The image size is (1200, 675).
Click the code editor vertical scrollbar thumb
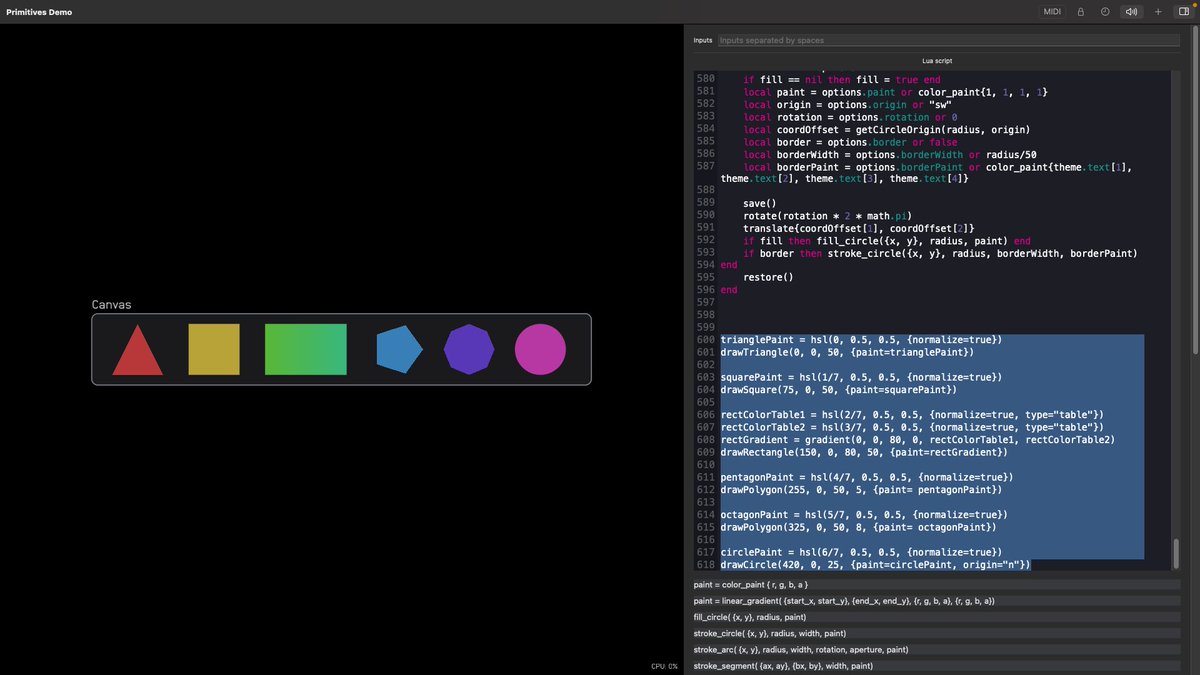[1176, 553]
